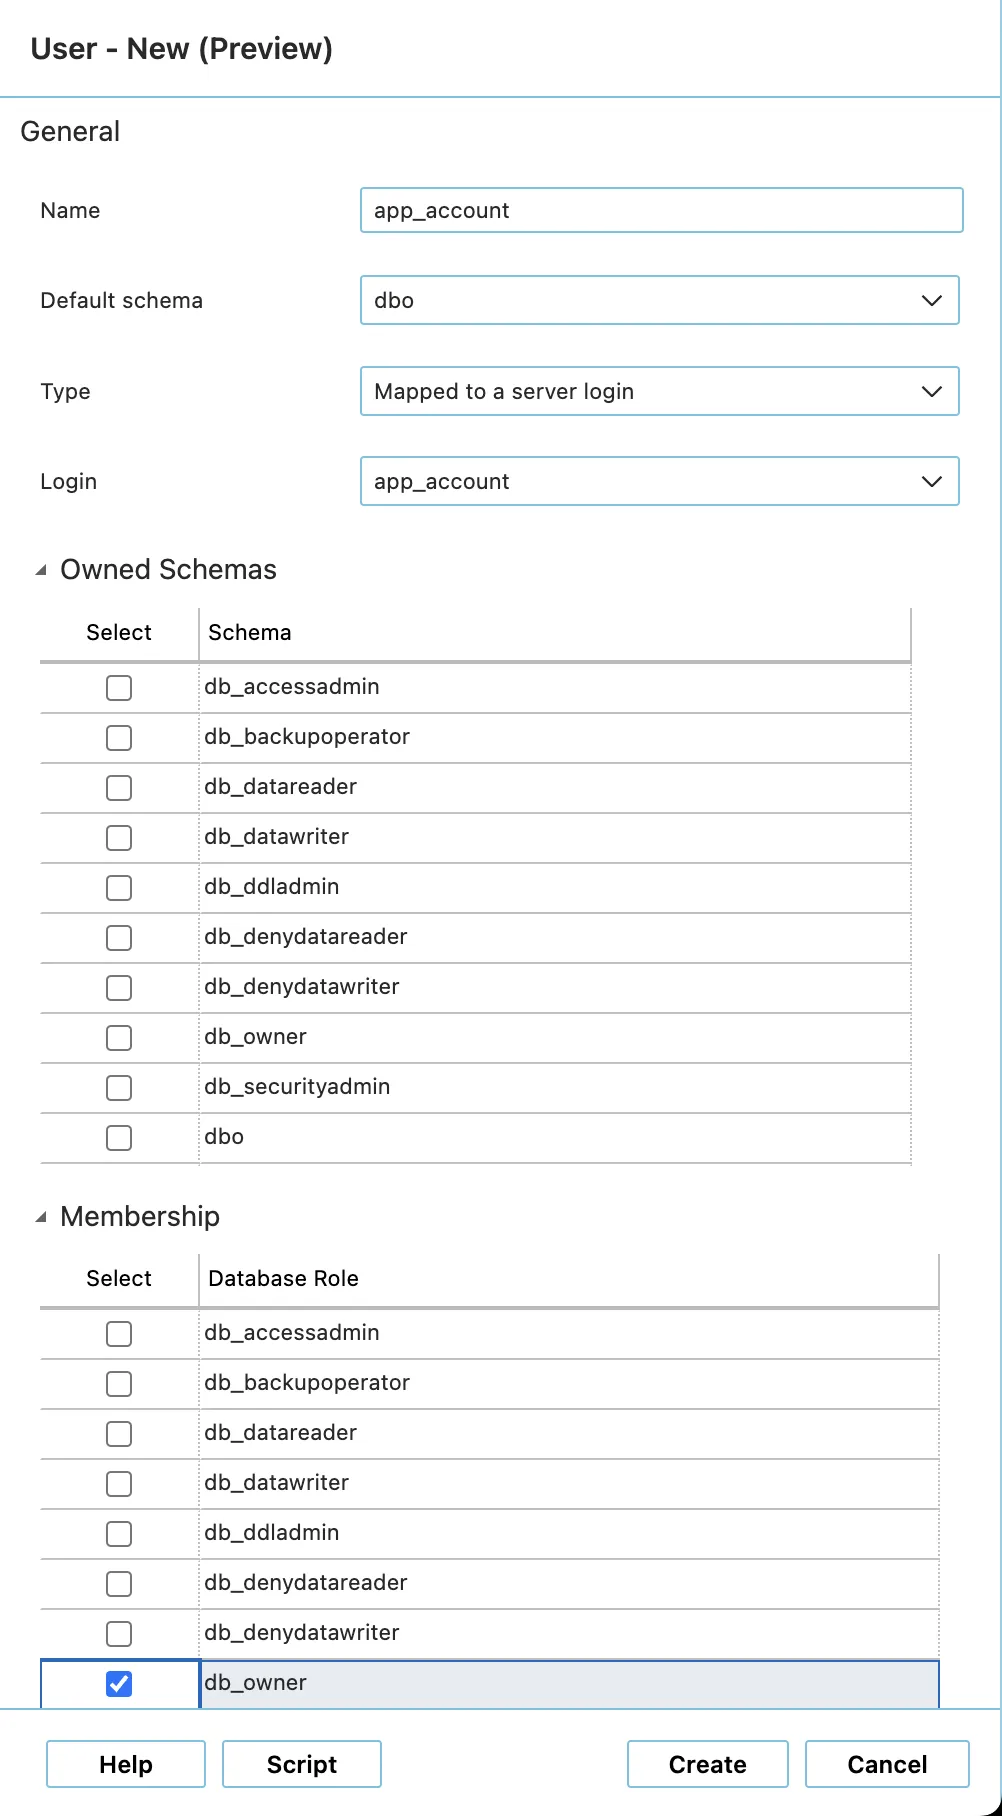Screen dimensions: 1002x1816
Task: Open the Default schema dropdown
Action: coord(659,300)
